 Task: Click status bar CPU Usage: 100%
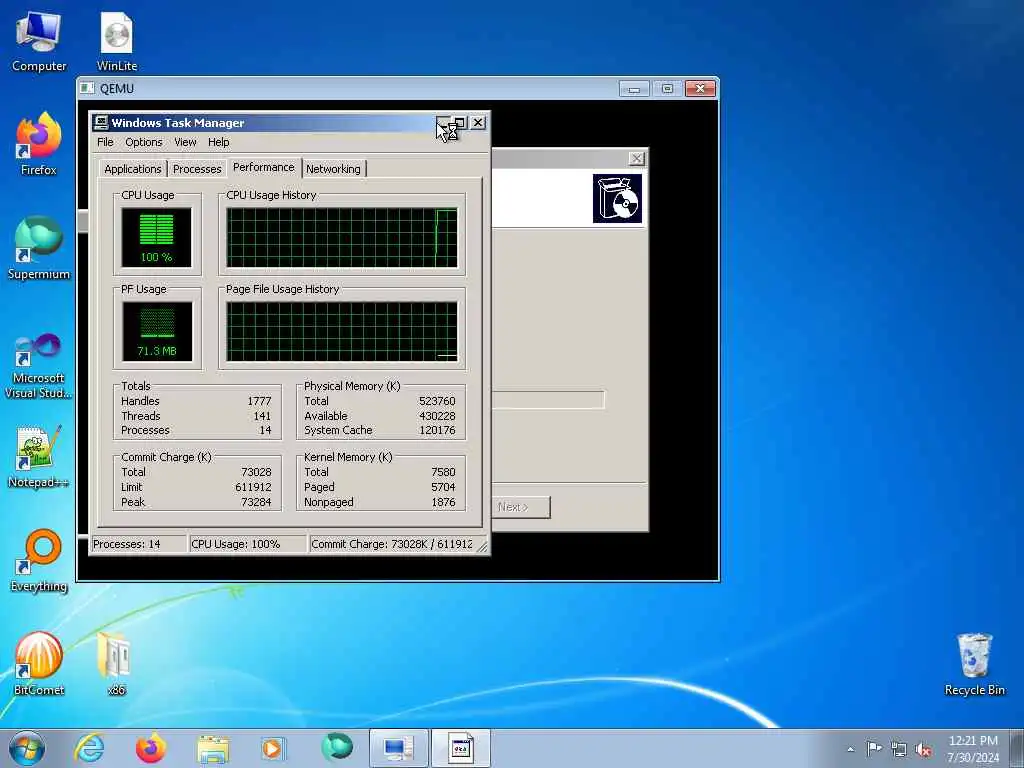[247, 544]
